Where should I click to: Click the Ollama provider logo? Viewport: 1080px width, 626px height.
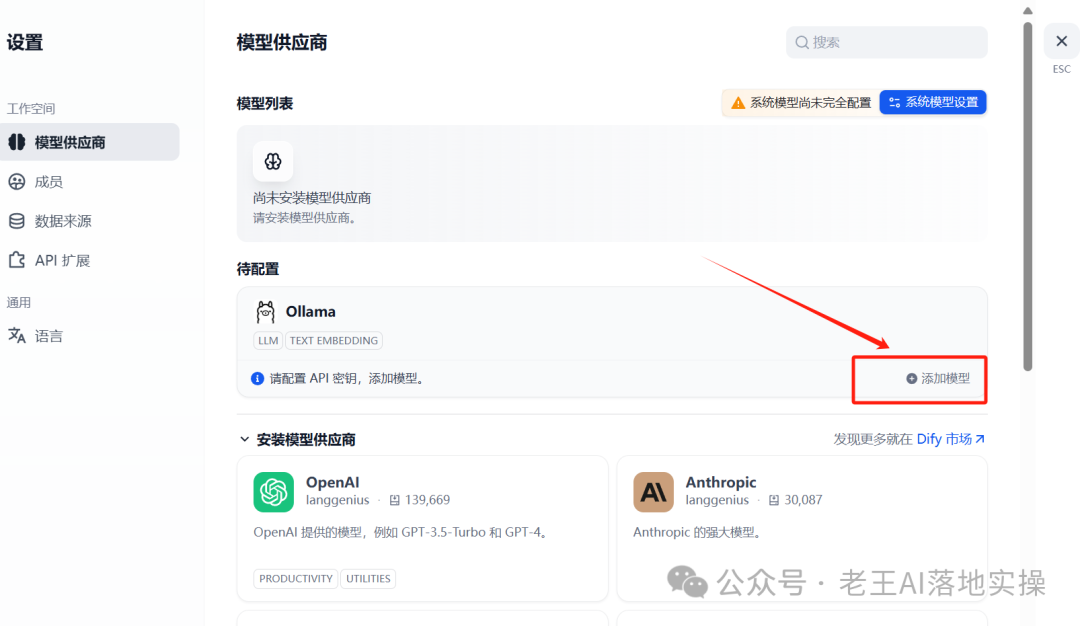(x=265, y=311)
